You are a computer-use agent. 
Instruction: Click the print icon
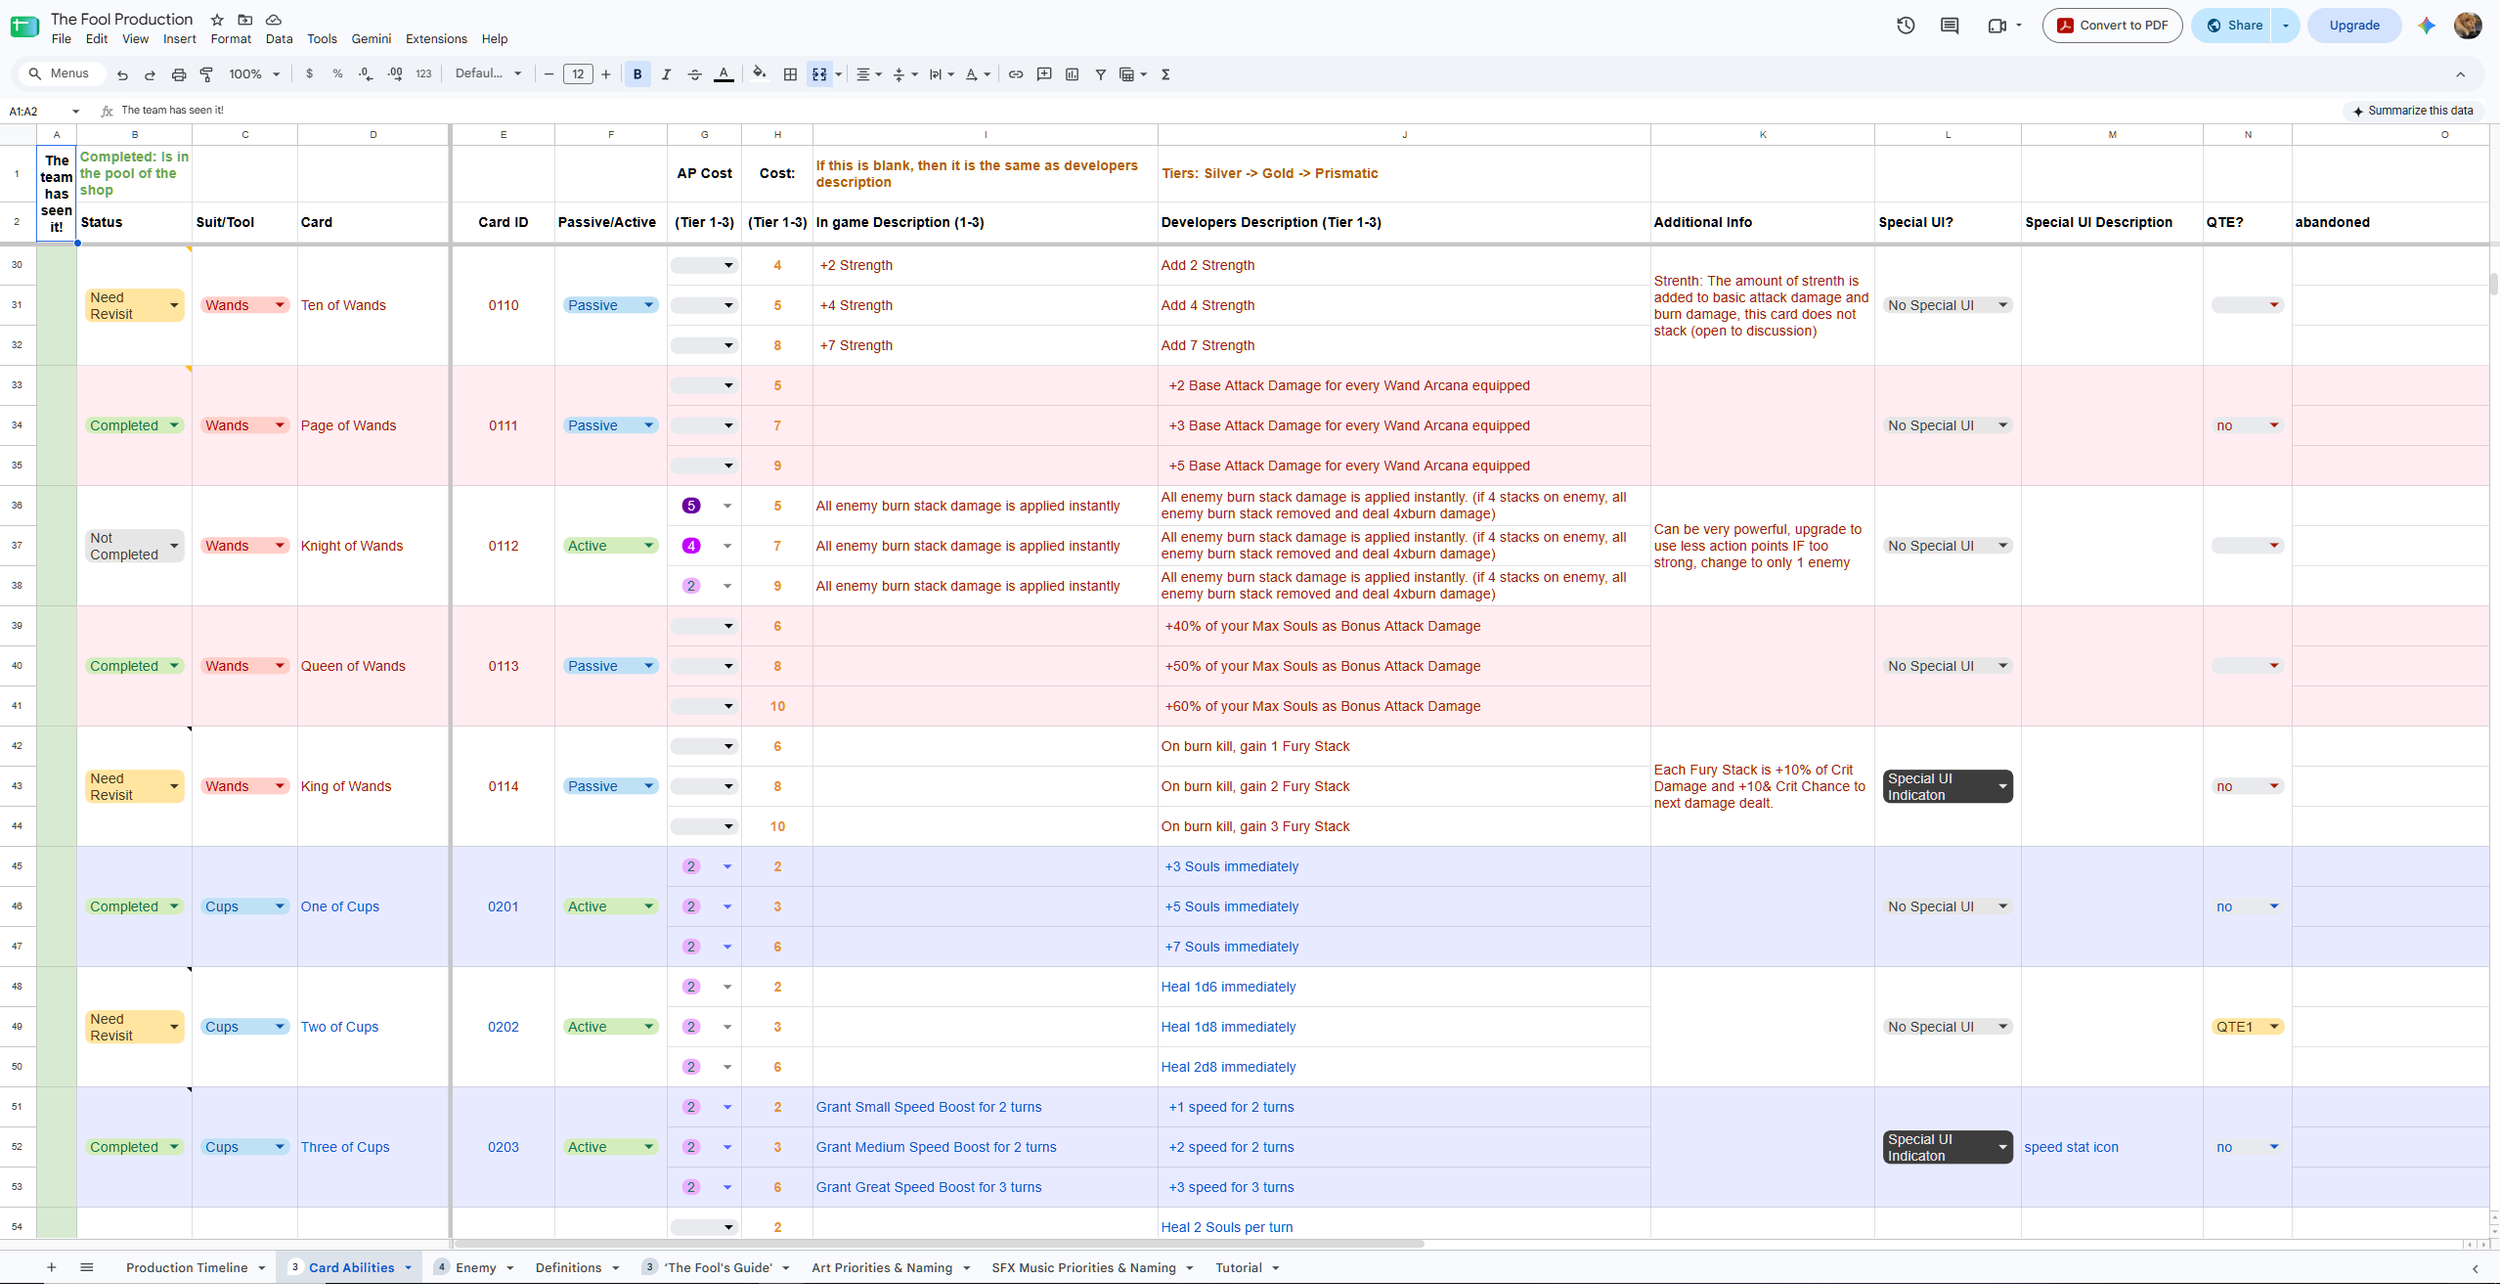tap(179, 74)
